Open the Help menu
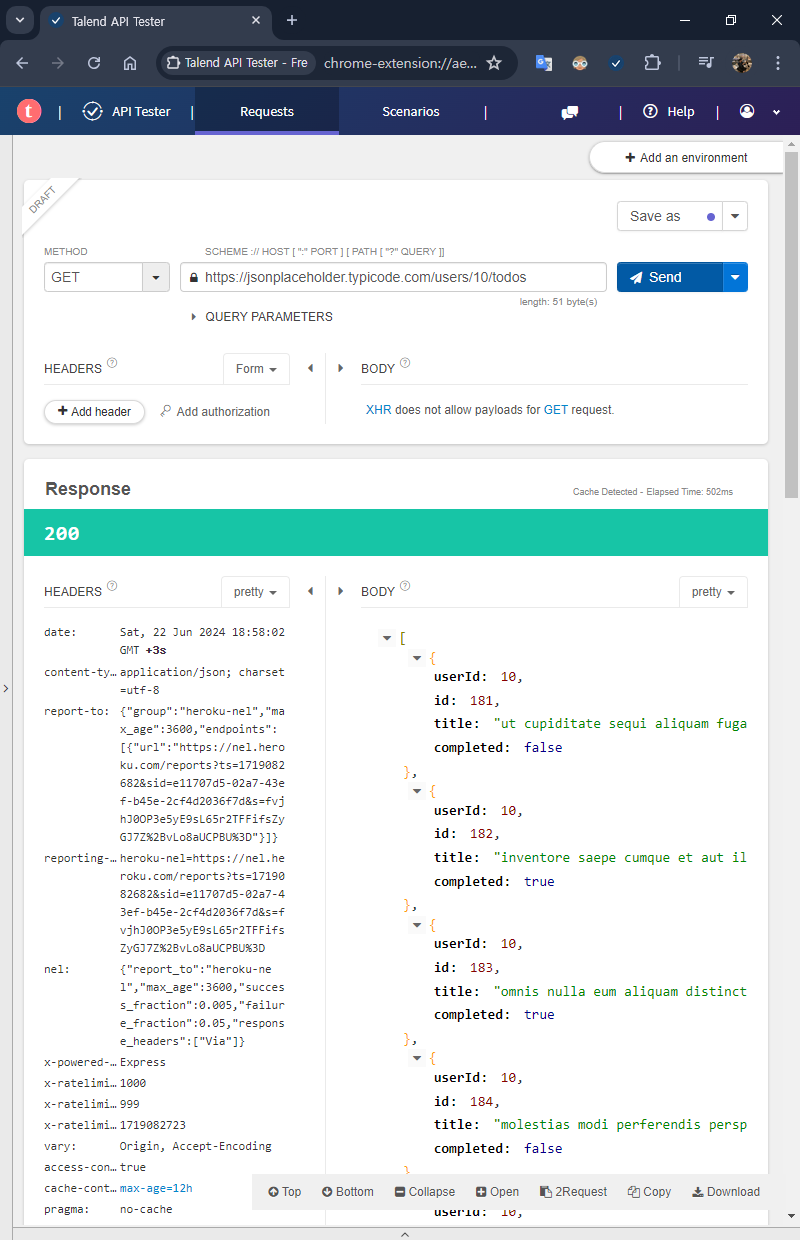800x1240 pixels. 668,112
